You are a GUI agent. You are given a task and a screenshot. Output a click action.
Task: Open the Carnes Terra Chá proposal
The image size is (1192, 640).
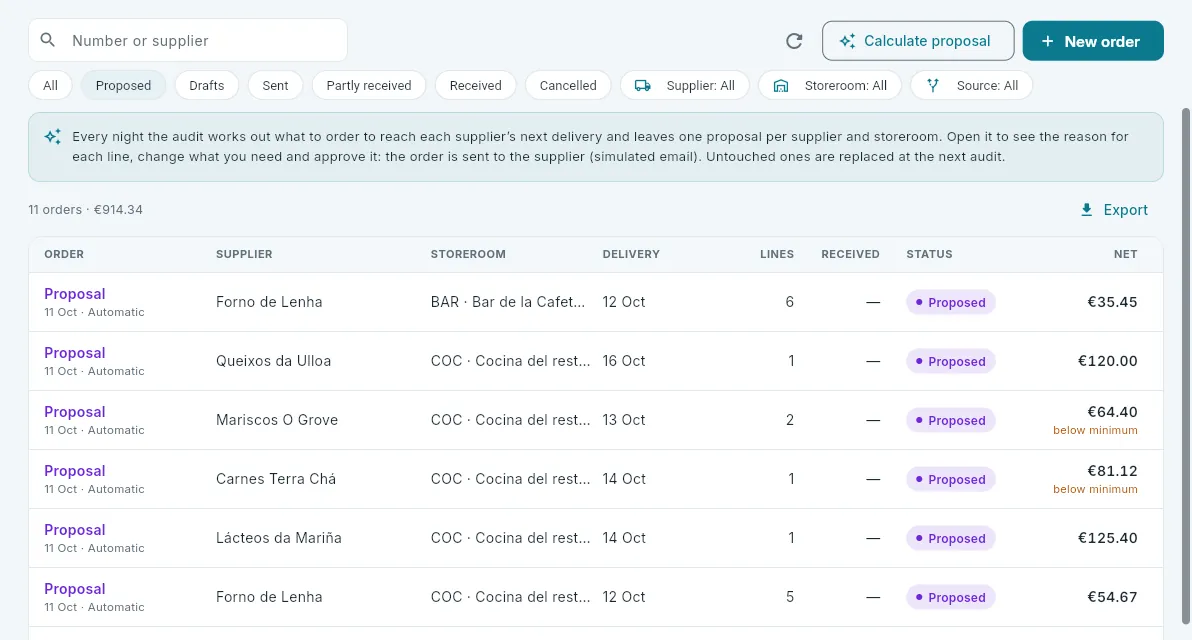pyautogui.click(x=596, y=479)
